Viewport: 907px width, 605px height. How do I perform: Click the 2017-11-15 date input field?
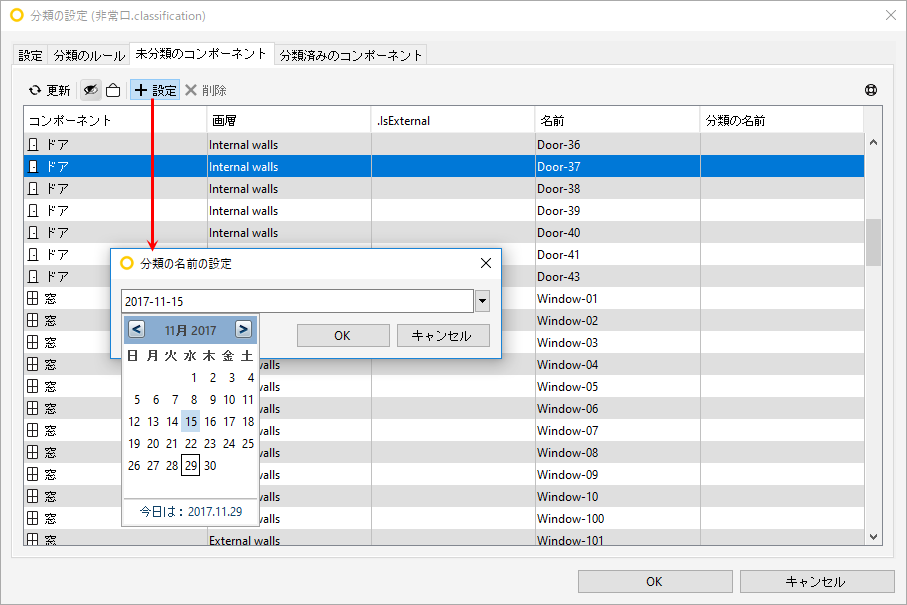(297, 301)
